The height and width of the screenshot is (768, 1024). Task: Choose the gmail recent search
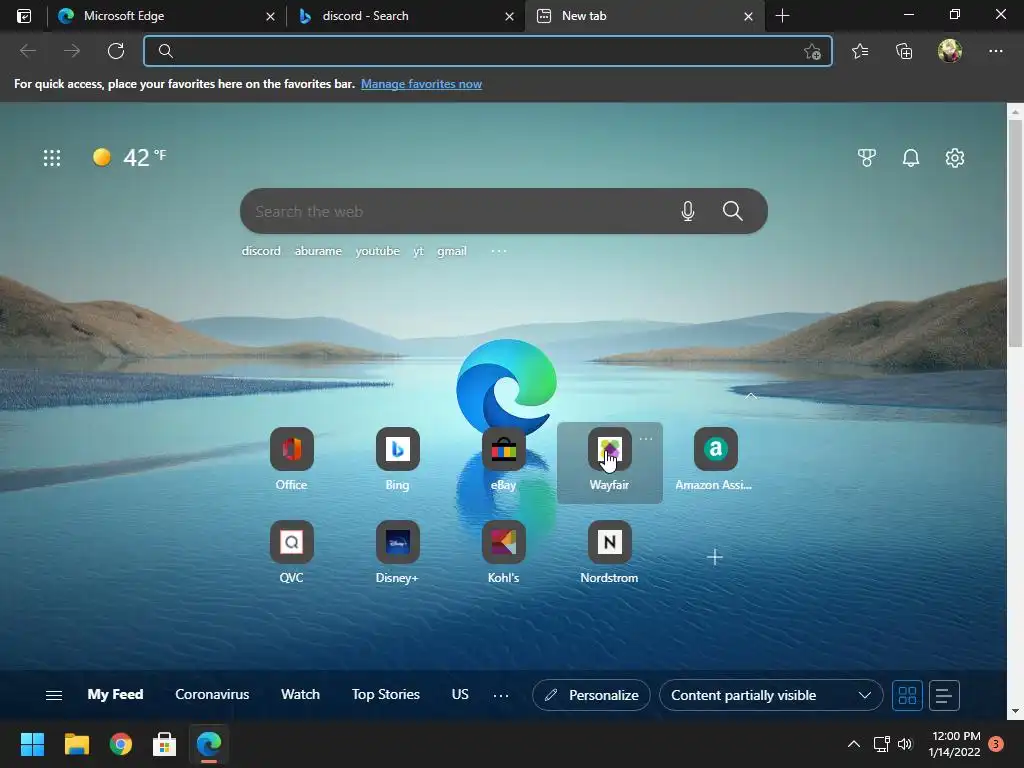tap(452, 251)
